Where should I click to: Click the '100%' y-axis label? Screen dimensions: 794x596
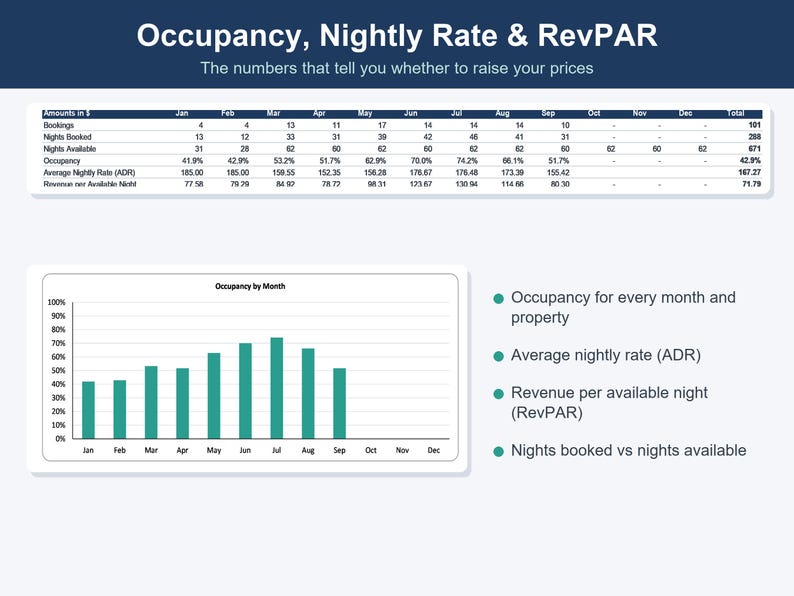point(56,302)
